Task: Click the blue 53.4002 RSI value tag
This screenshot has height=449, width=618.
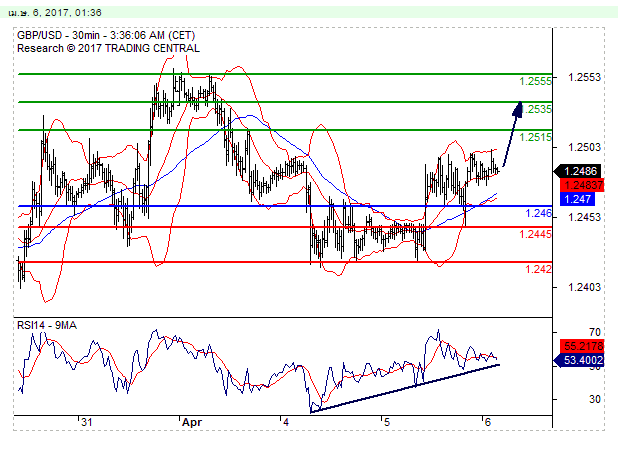Action: pos(582,360)
